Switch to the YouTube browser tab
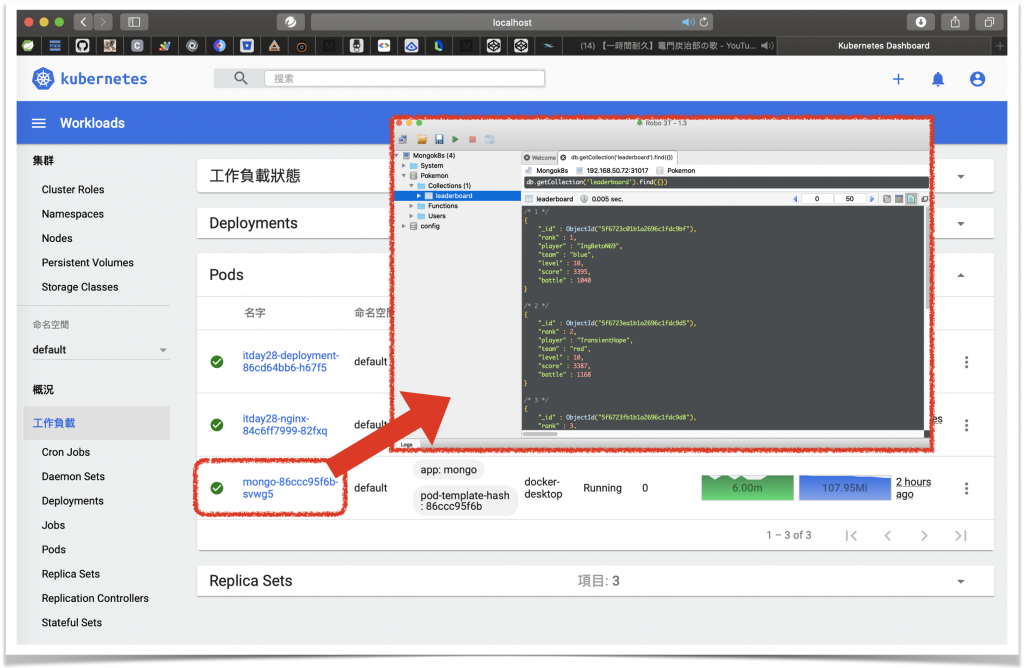Viewport: 1024px width, 668px height. tap(667, 46)
